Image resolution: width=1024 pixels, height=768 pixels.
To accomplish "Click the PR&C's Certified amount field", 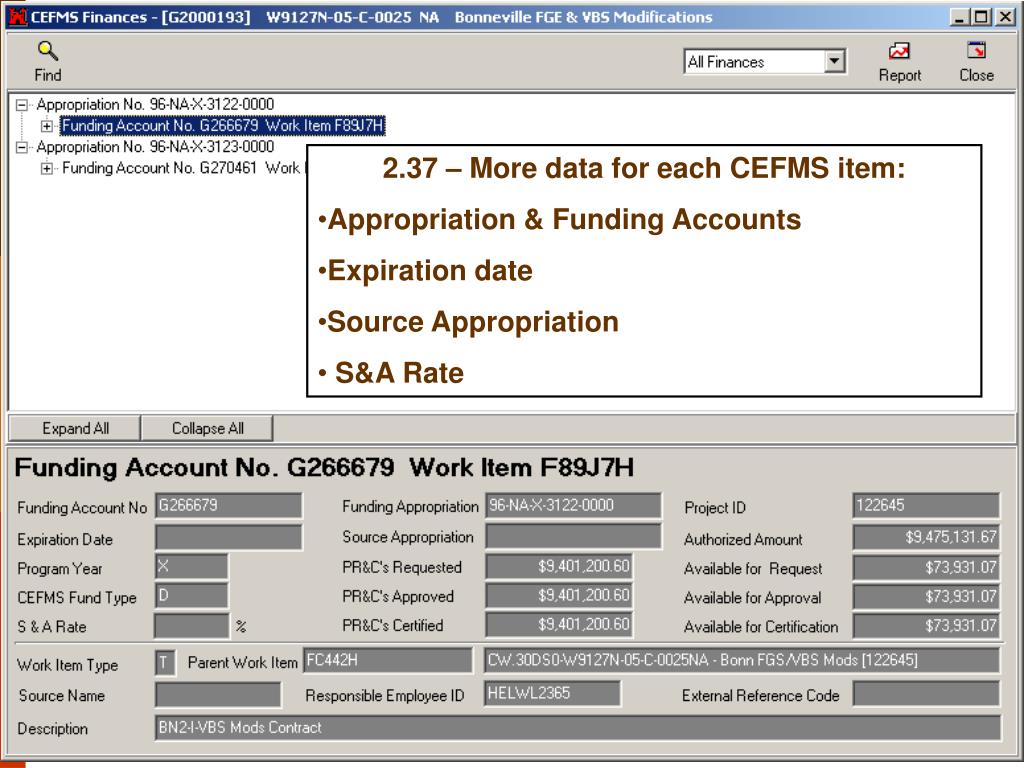I will pyautogui.click(x=559, y=624).
